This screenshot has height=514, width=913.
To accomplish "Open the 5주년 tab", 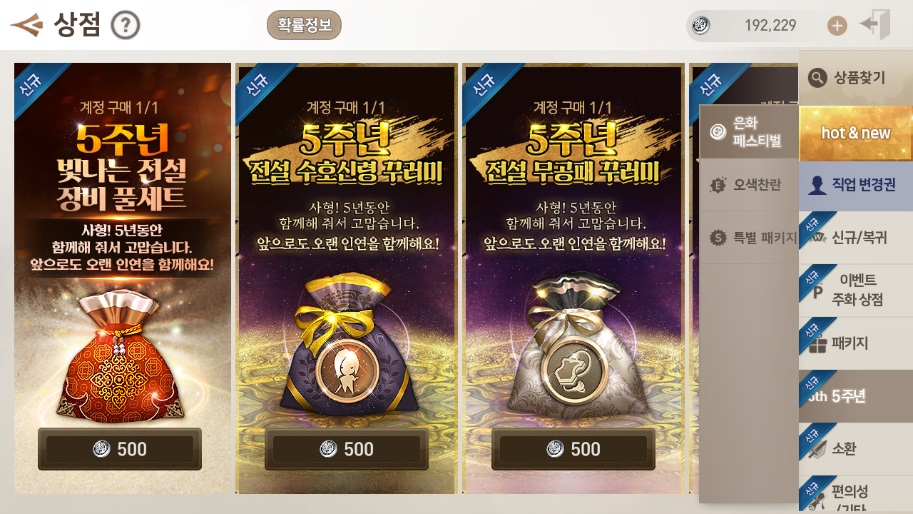I will coord(856,396).
